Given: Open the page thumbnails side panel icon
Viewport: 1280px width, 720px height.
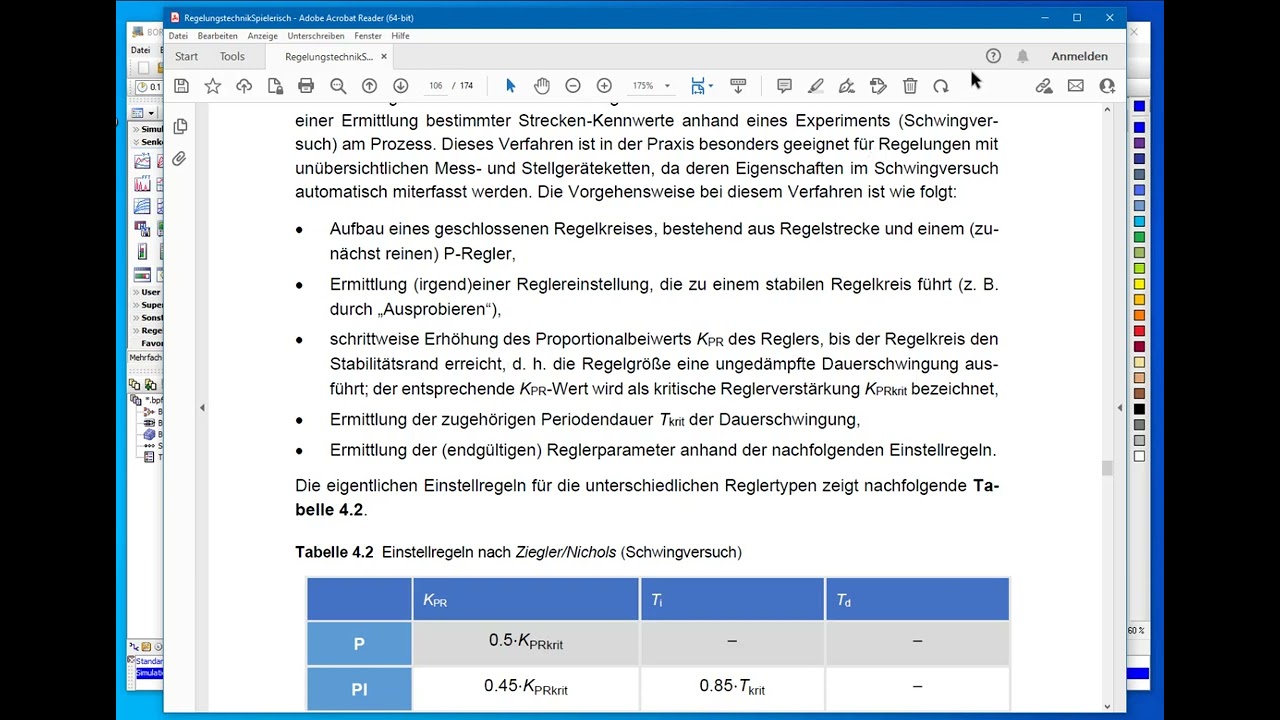Looking at the screenshot, I should tap(180, 127).
